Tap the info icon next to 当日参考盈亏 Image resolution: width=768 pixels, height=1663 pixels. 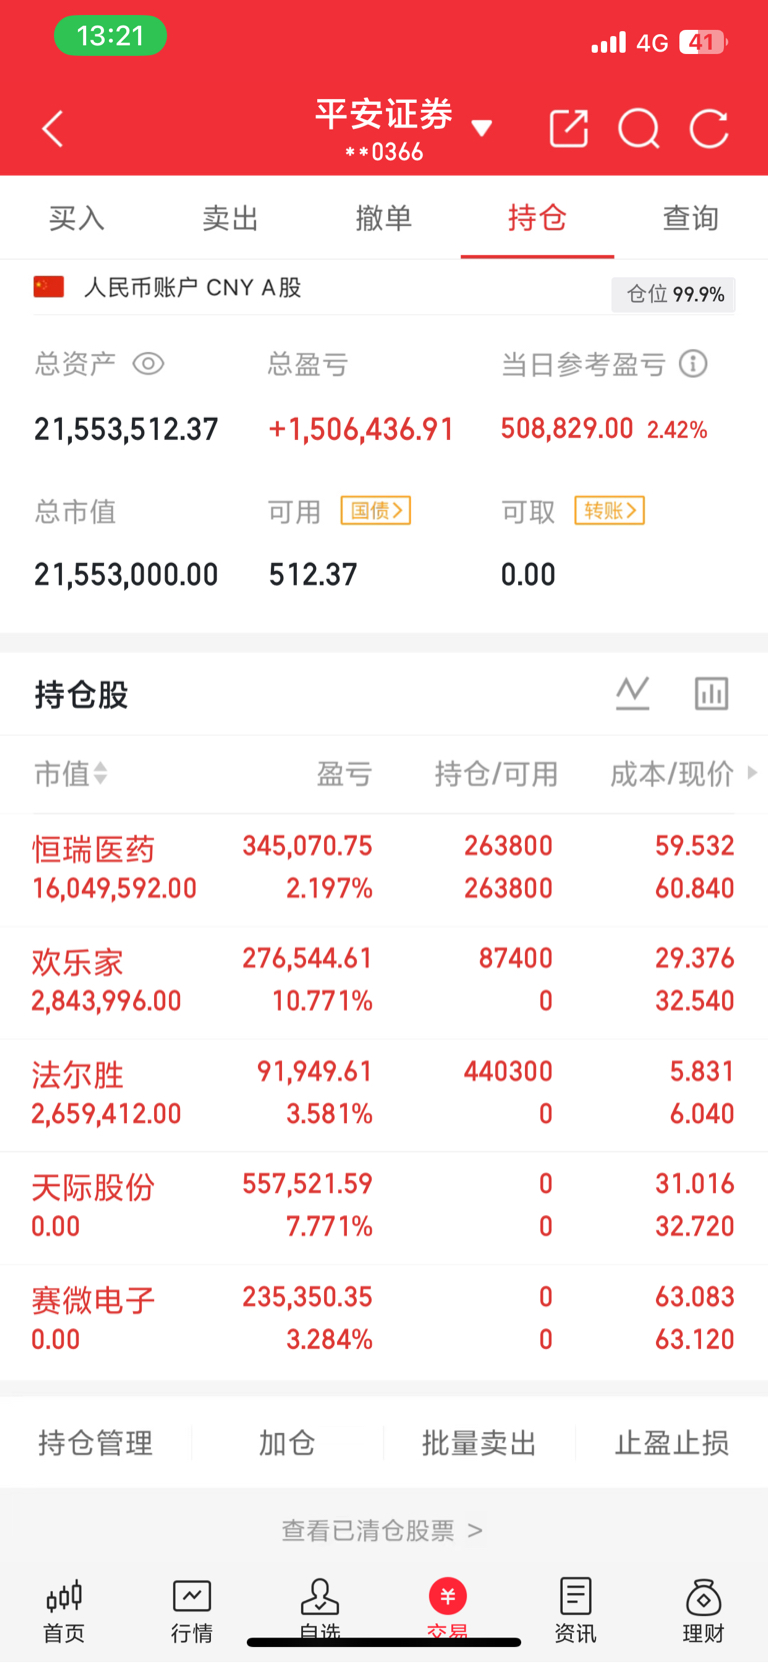[693, 364]
